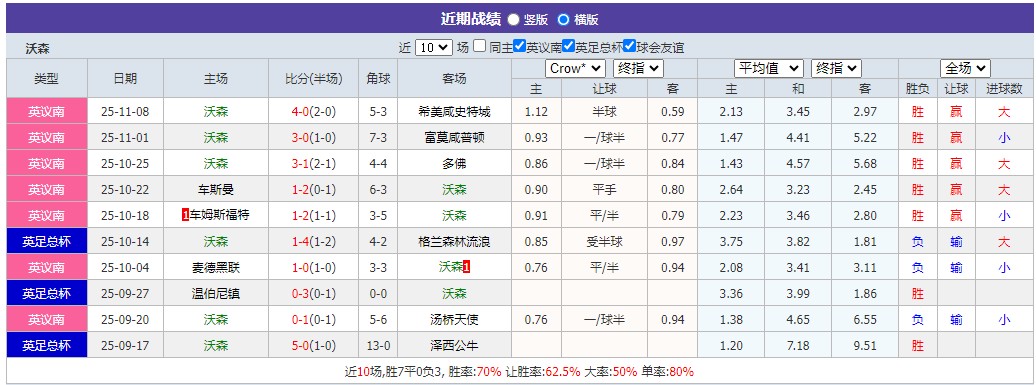This screenshot has width=1036, height=385.
Task: Open the 平均值 dropdown
Action: click(x=769, y=68)
